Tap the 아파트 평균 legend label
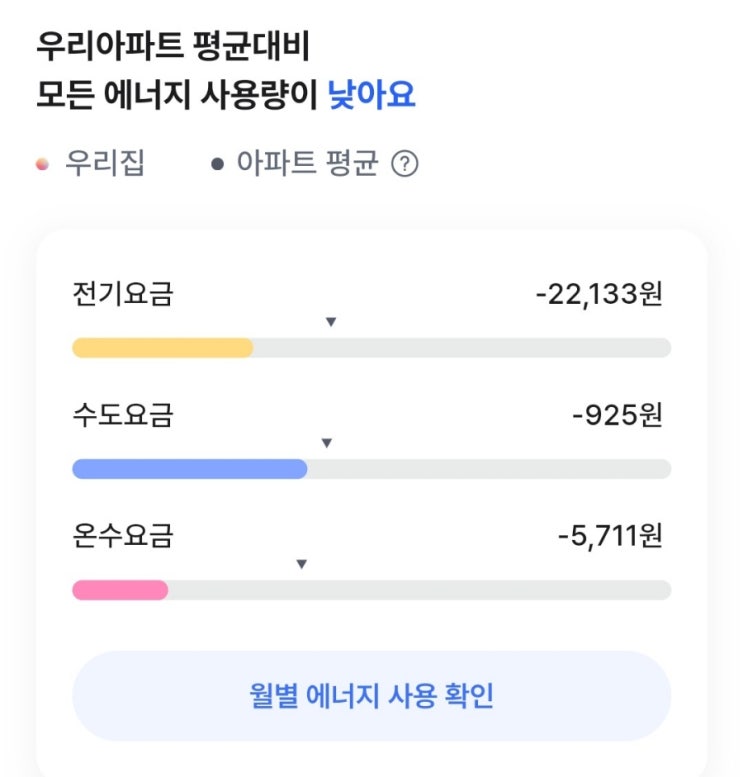 (307, 164)
